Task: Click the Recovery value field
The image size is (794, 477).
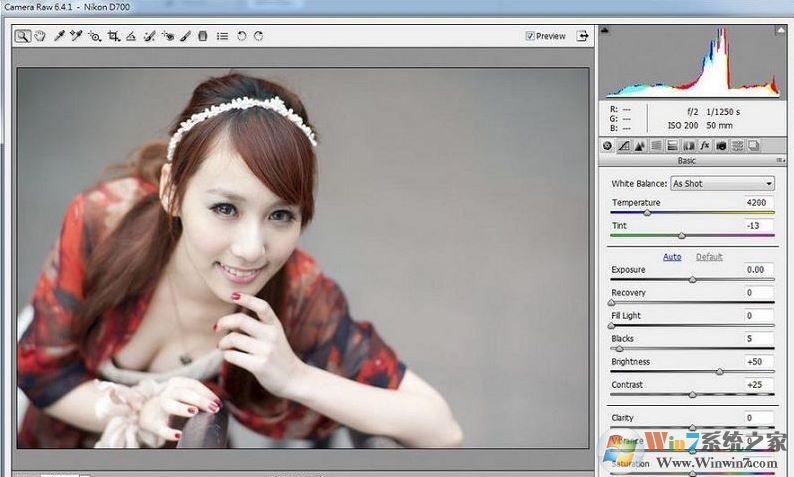Action: (x=759, y=293)
